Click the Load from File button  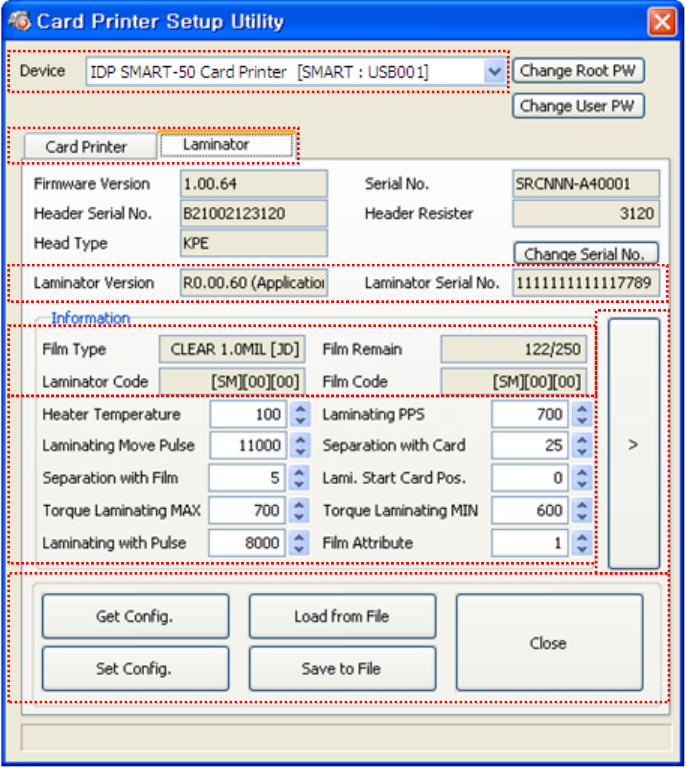point(342,616)
